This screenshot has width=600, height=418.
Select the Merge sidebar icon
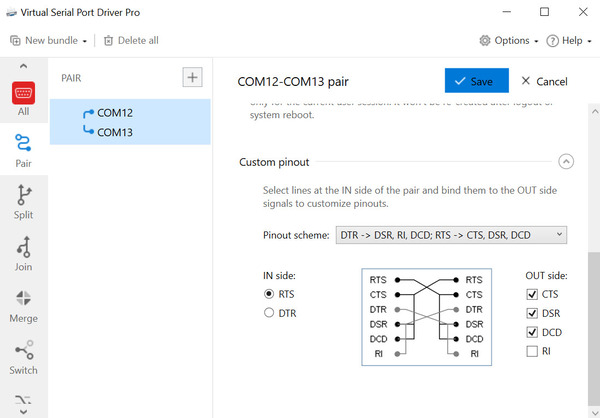[23, 298]
